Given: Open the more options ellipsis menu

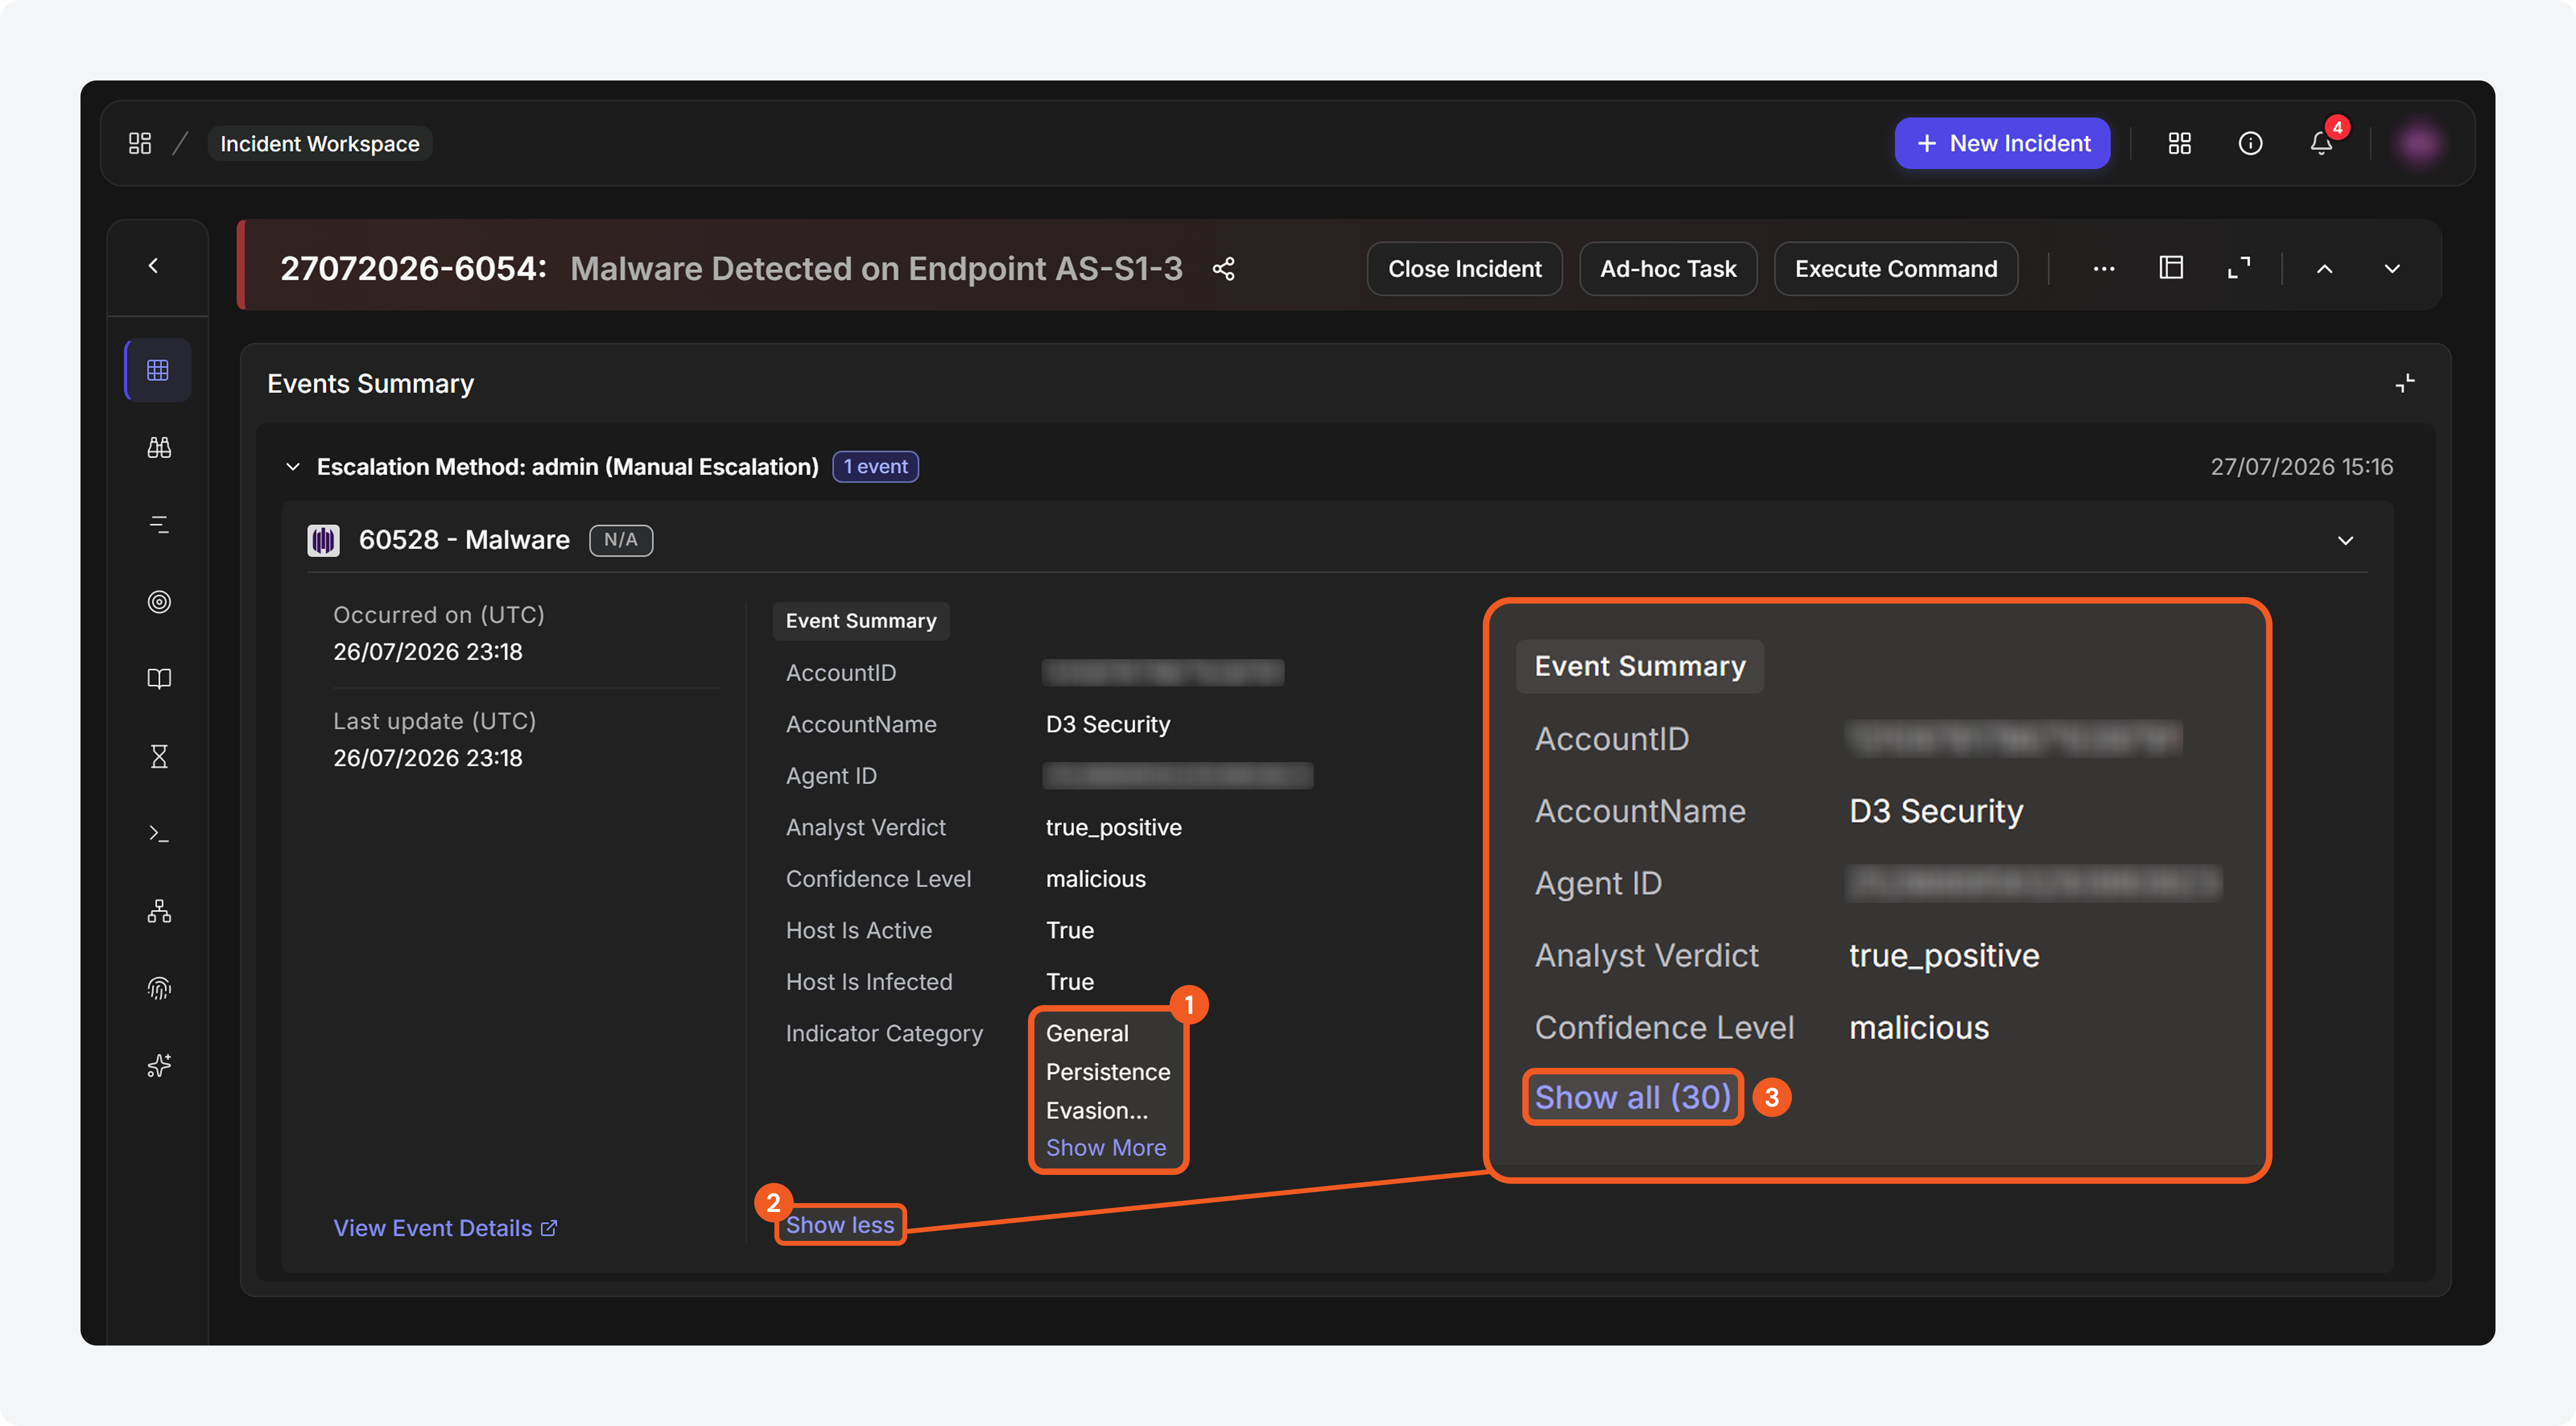Looking at the screenshot, I should point(2103,269).
